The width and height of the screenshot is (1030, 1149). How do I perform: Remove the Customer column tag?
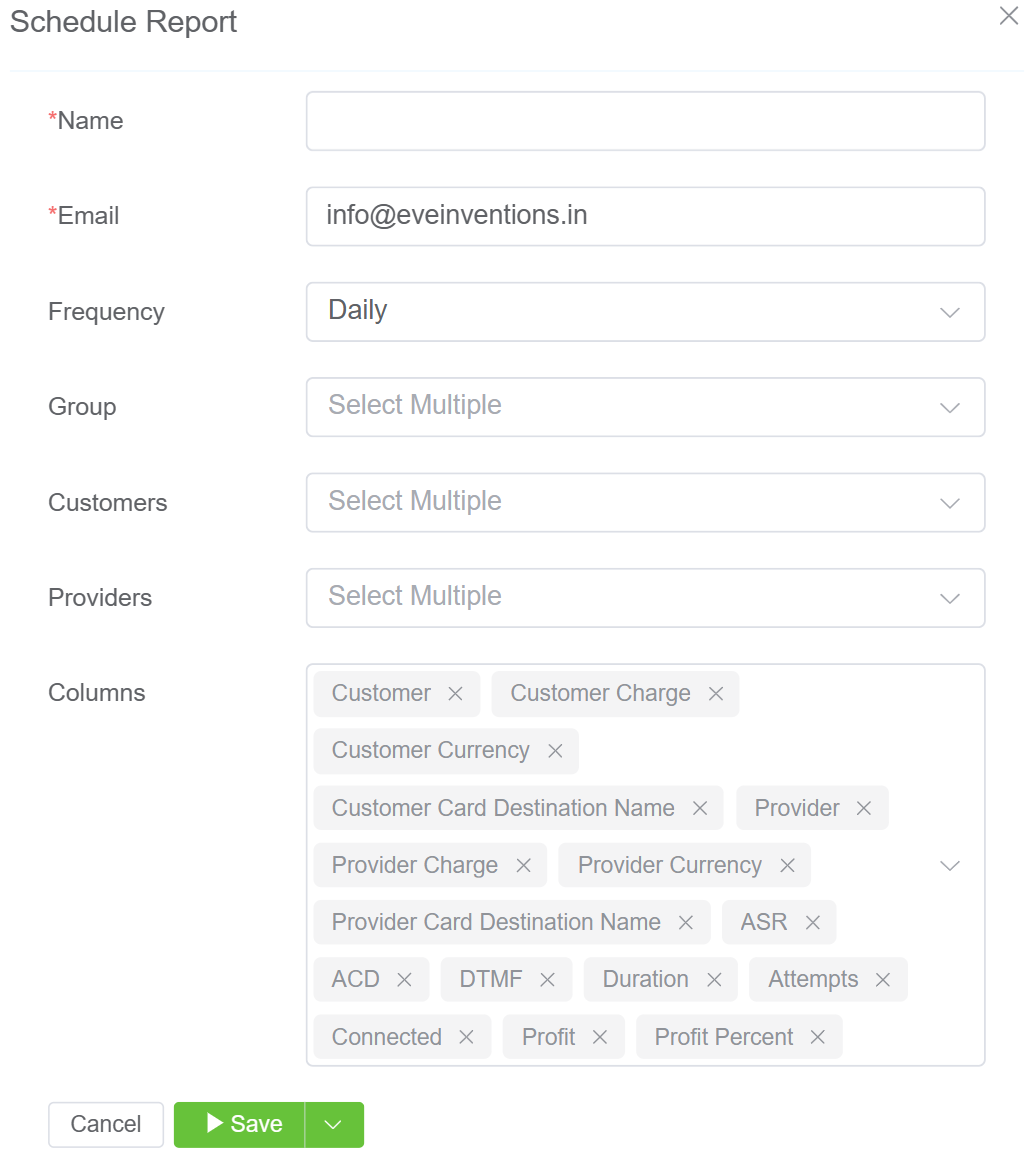(455, 694)
